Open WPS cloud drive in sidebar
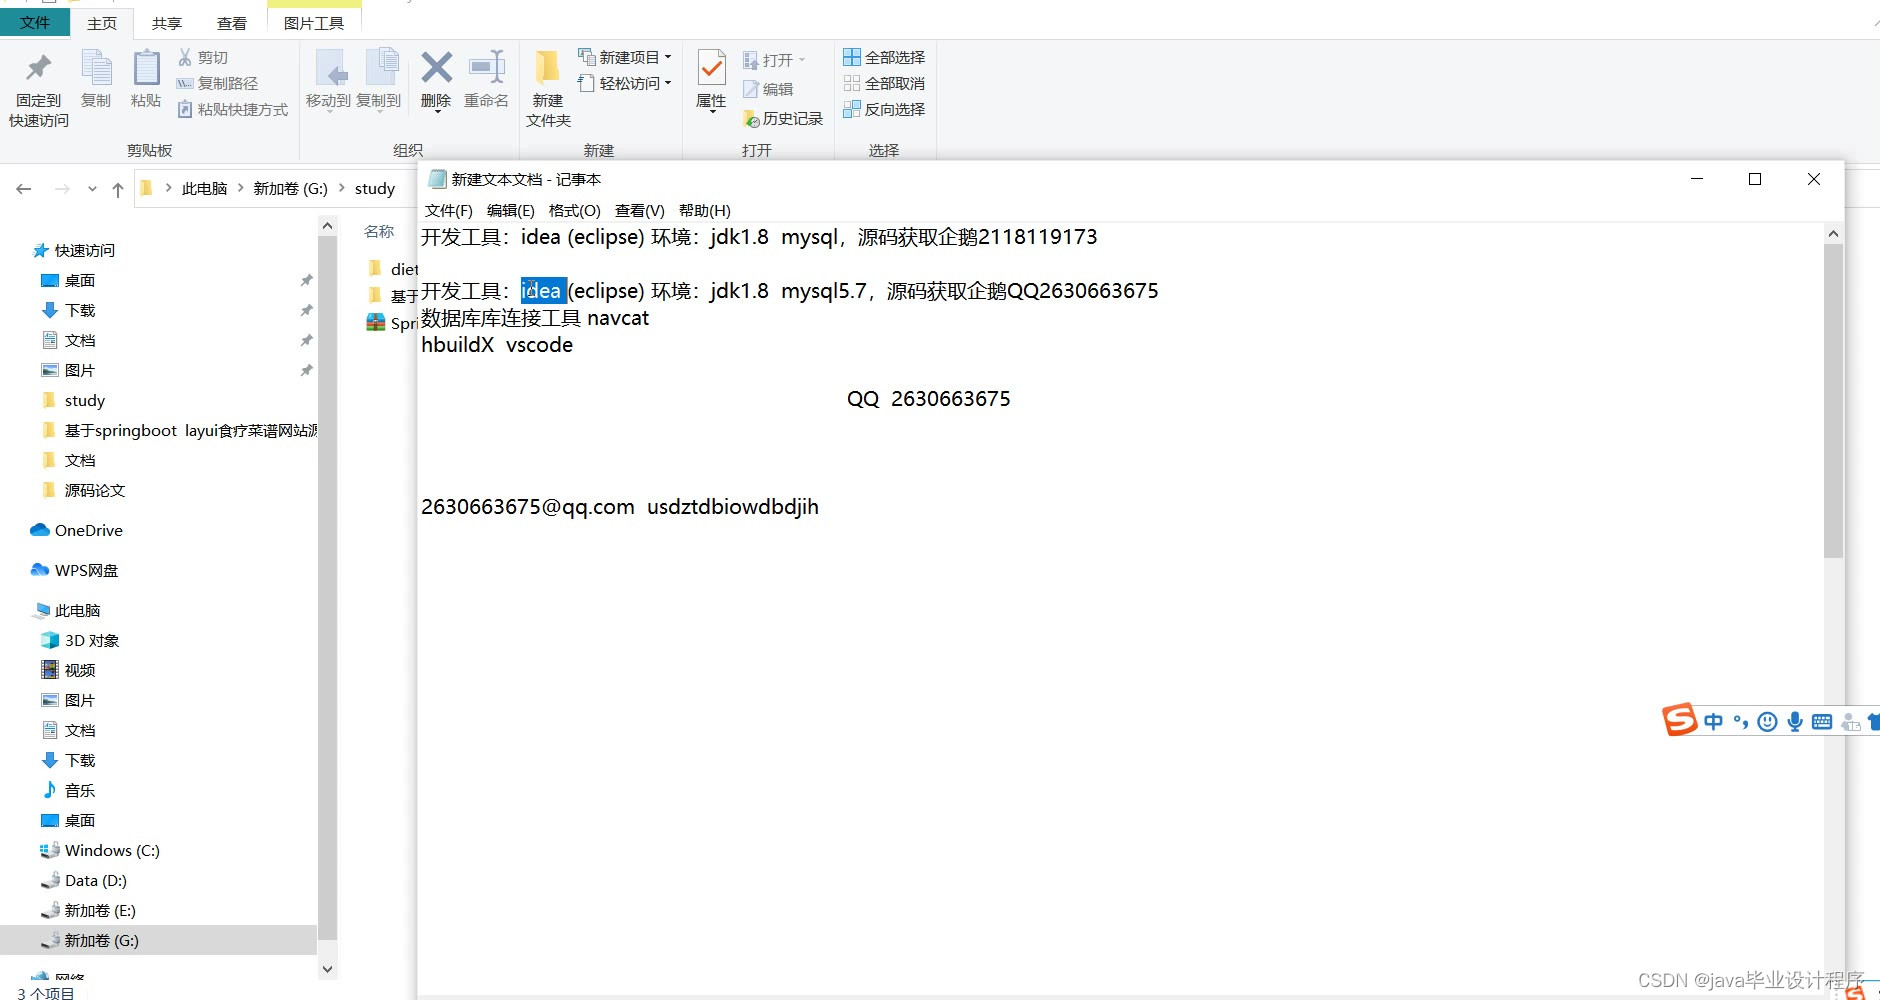Image resolution: width=1880 pixels, height=1000 pixels. pyautogui.click(x=75, y=571)
